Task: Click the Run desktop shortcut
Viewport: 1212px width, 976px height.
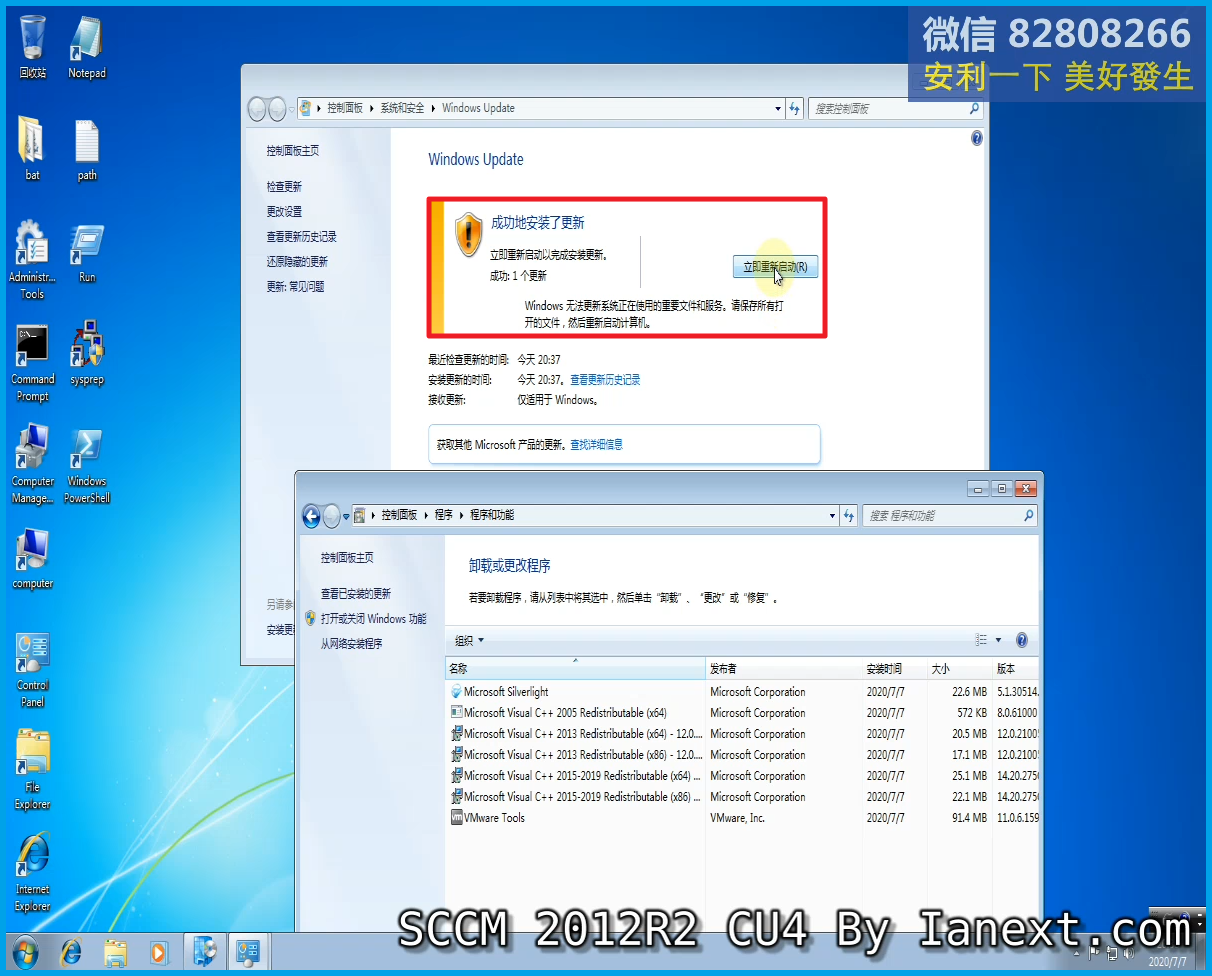Action: point(87,252)
